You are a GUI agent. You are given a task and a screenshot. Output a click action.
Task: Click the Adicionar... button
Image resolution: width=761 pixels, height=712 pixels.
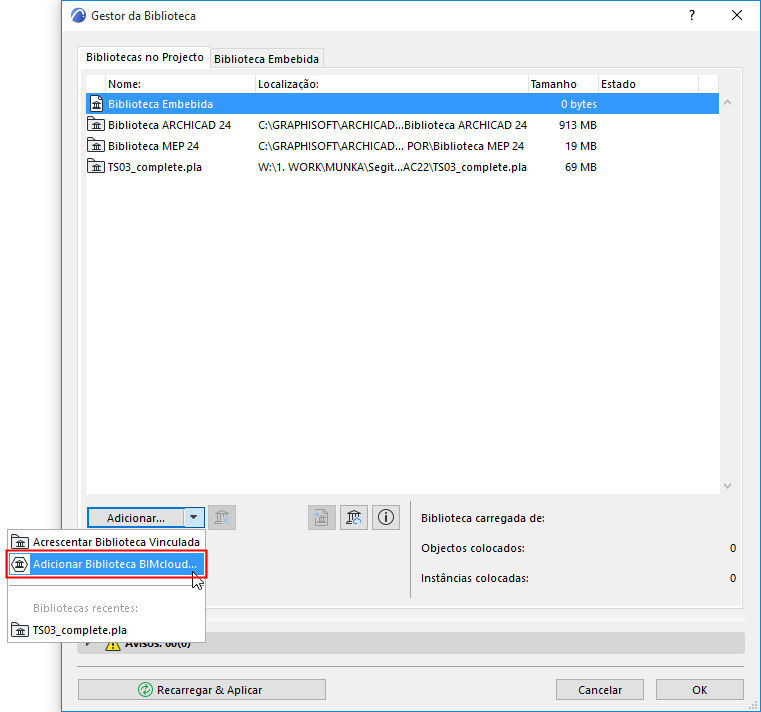136,517
